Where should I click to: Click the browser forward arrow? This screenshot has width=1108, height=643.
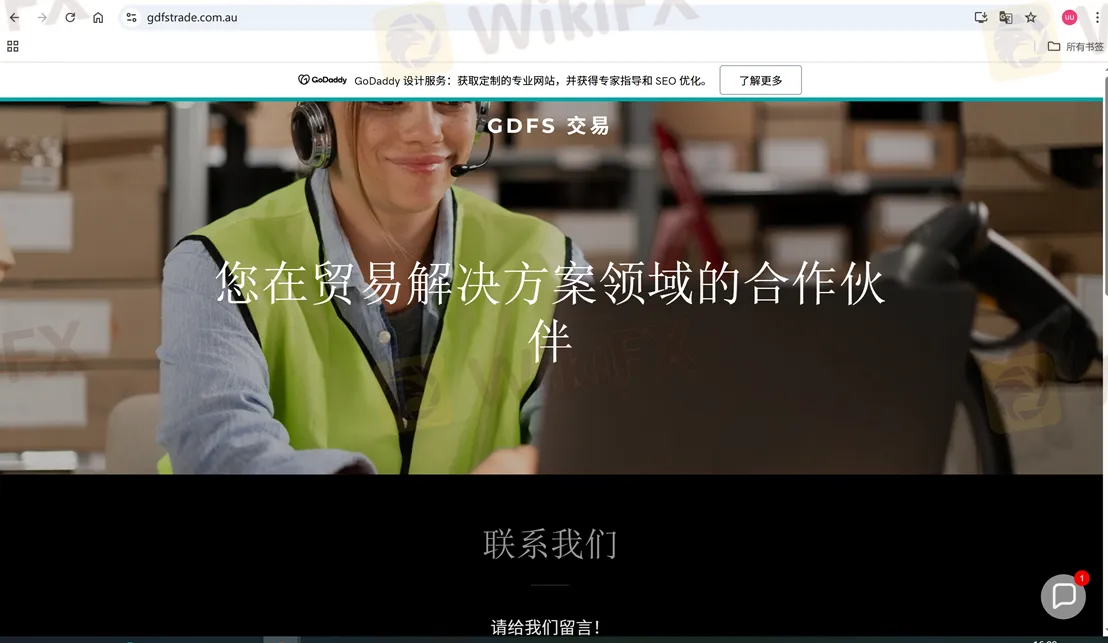[x=42, y=18]
